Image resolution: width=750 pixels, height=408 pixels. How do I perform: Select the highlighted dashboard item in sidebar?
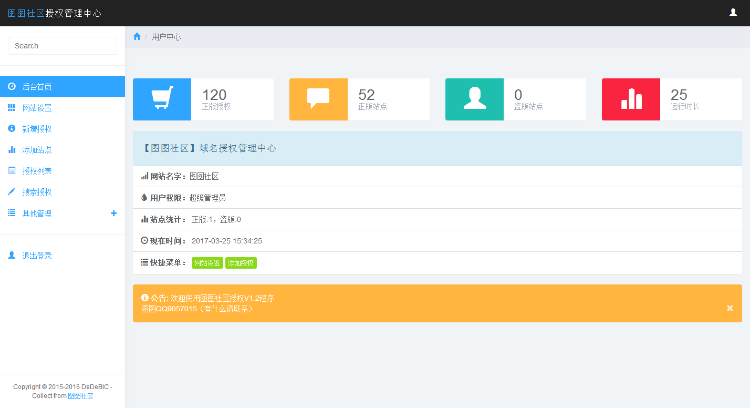(62, 86)
